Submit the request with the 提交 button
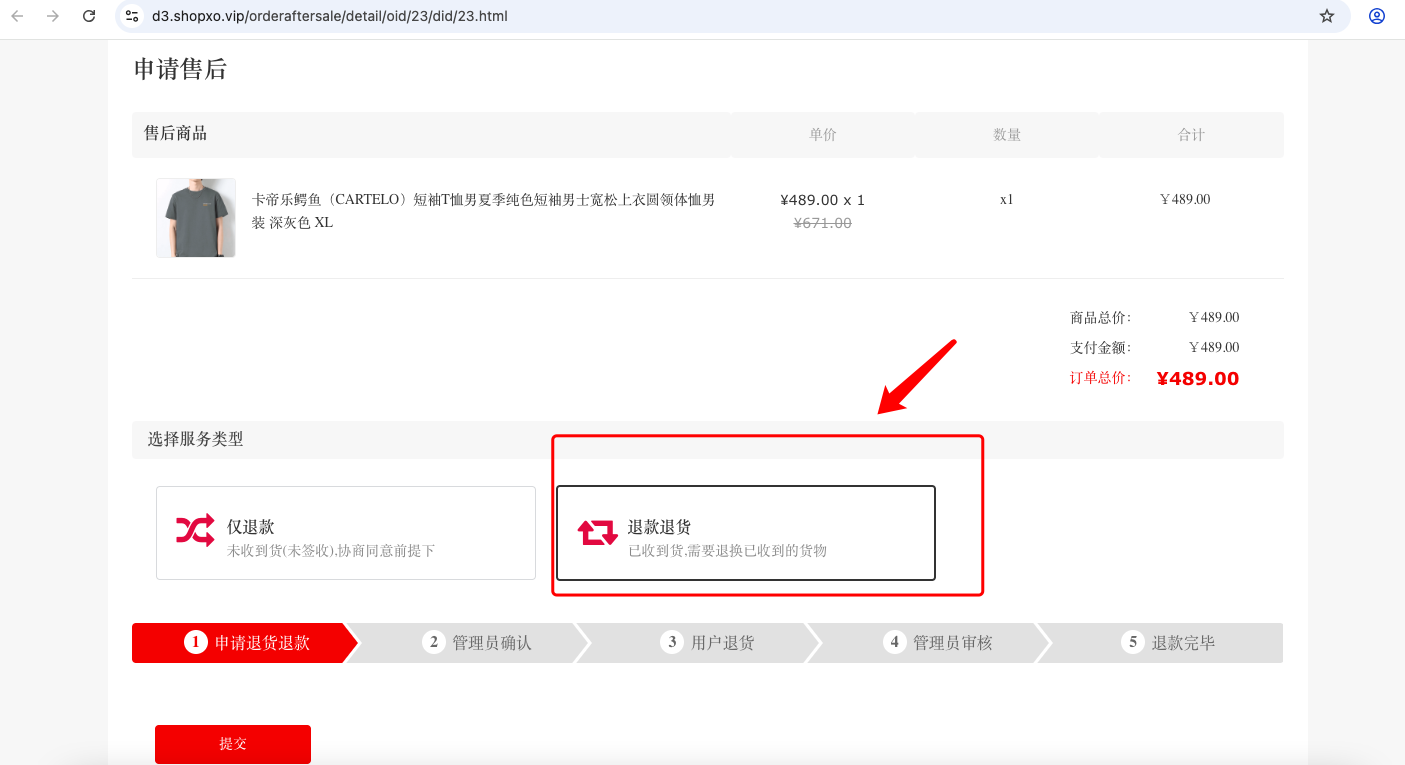This screenshot has width=1405, height=765. (233, 744)
